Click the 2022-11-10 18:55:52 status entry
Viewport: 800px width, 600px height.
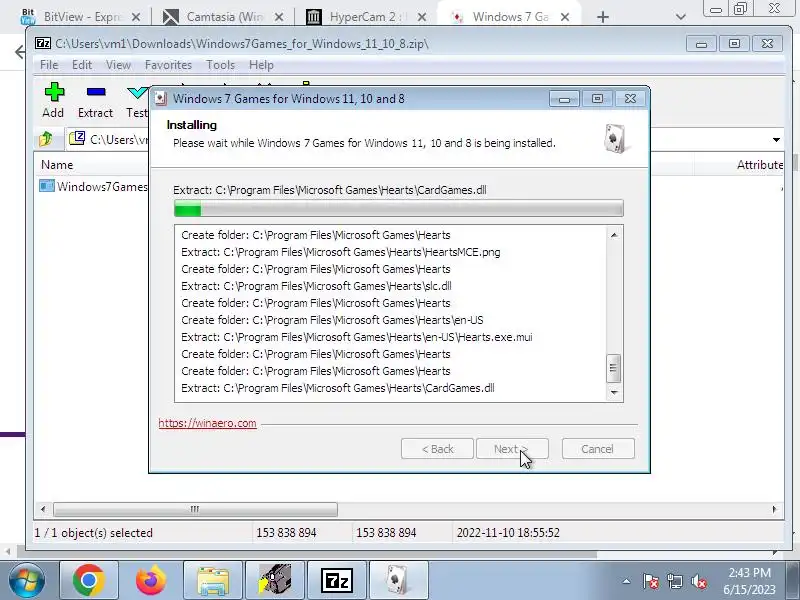click(x=508, y=533)
